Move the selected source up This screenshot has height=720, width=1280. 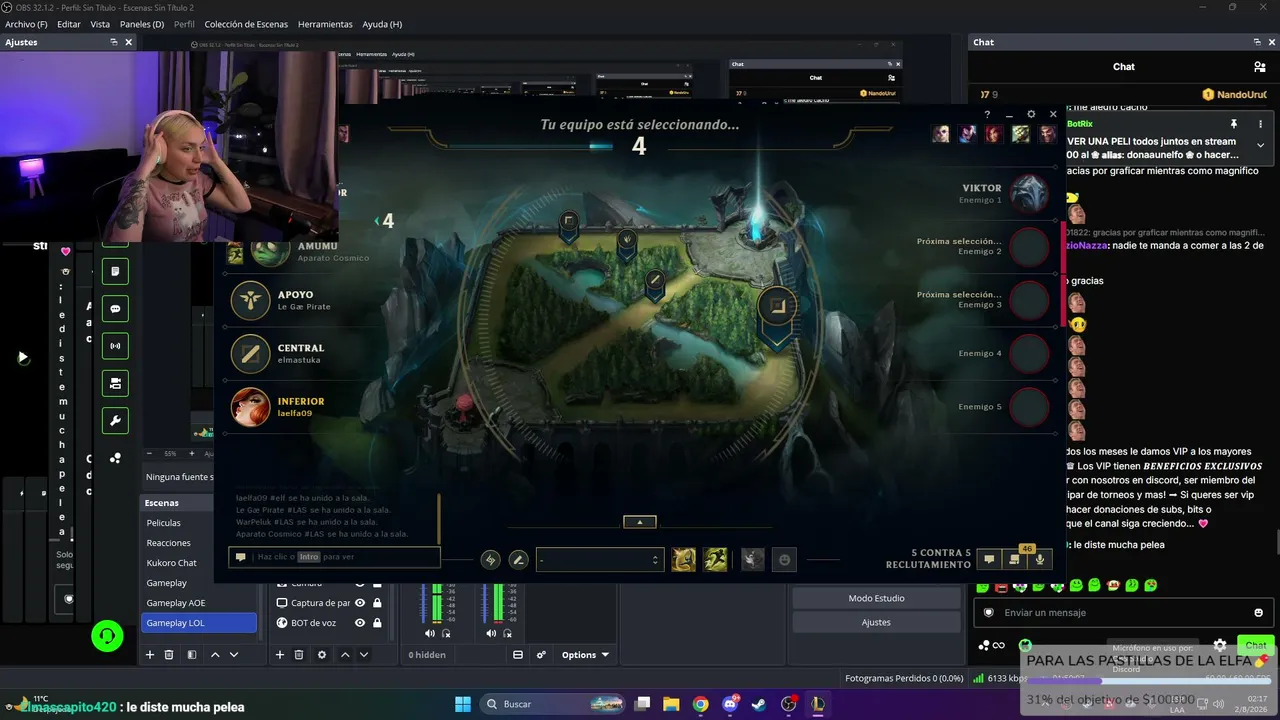pyautogui.click(x=345, y=655)
